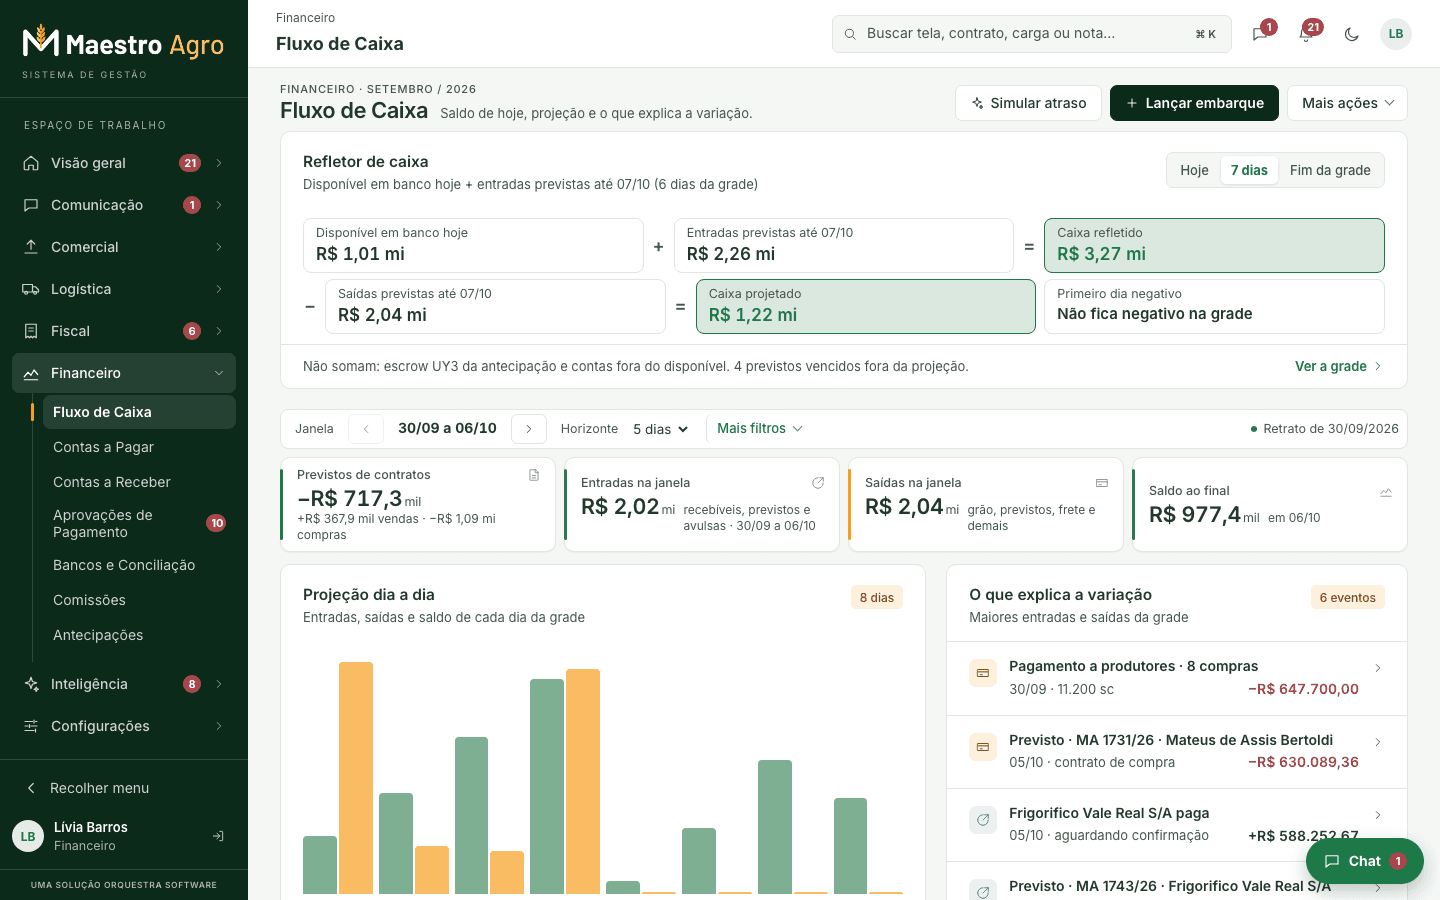Open Antecipações in the sidebar
This screenshot has width=1440, height=900.
(x=139, y=635)
